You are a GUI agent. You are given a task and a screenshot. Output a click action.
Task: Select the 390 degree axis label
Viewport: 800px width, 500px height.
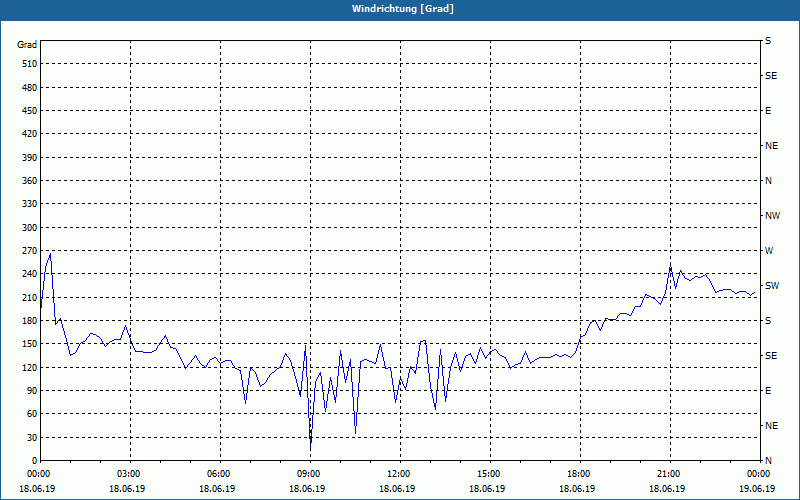point(30,158)
